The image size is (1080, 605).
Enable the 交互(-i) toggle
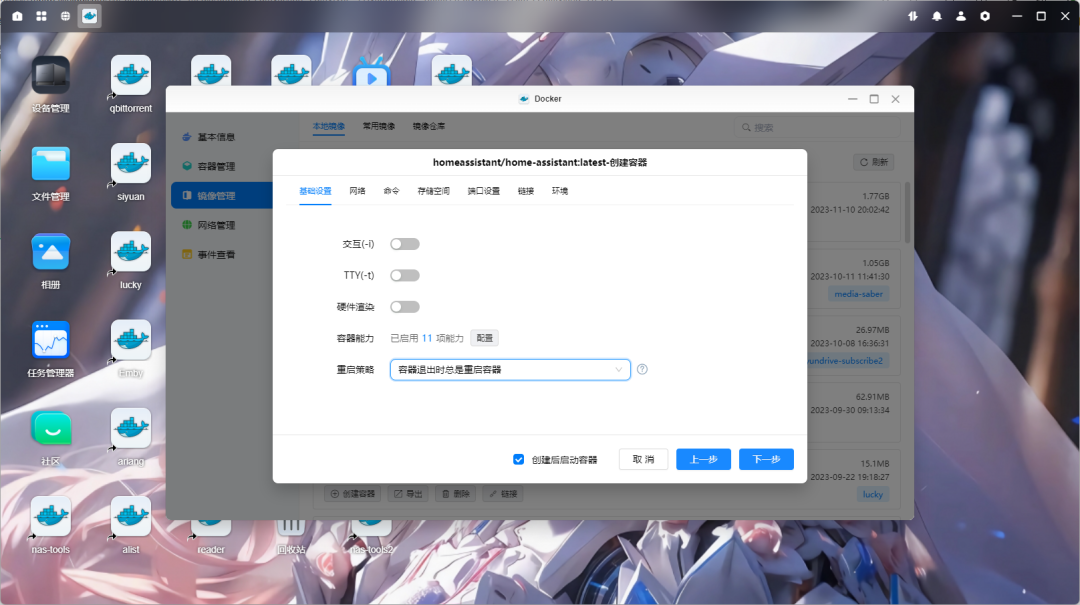[405, 243]
